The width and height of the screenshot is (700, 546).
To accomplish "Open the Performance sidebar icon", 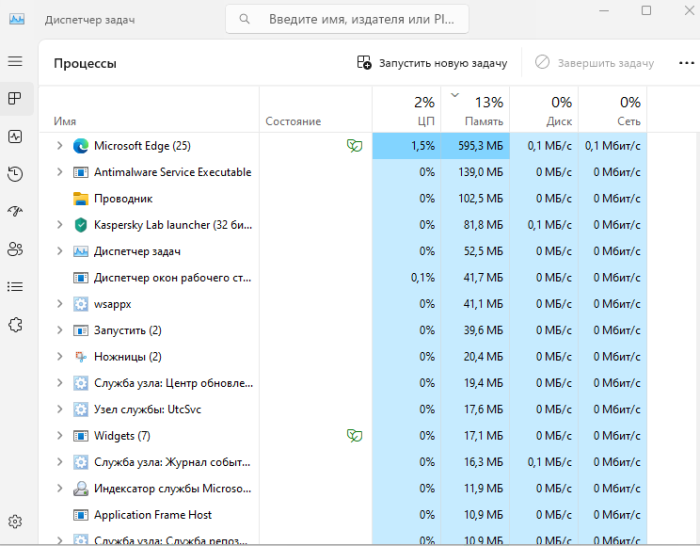I will (15, 136).
